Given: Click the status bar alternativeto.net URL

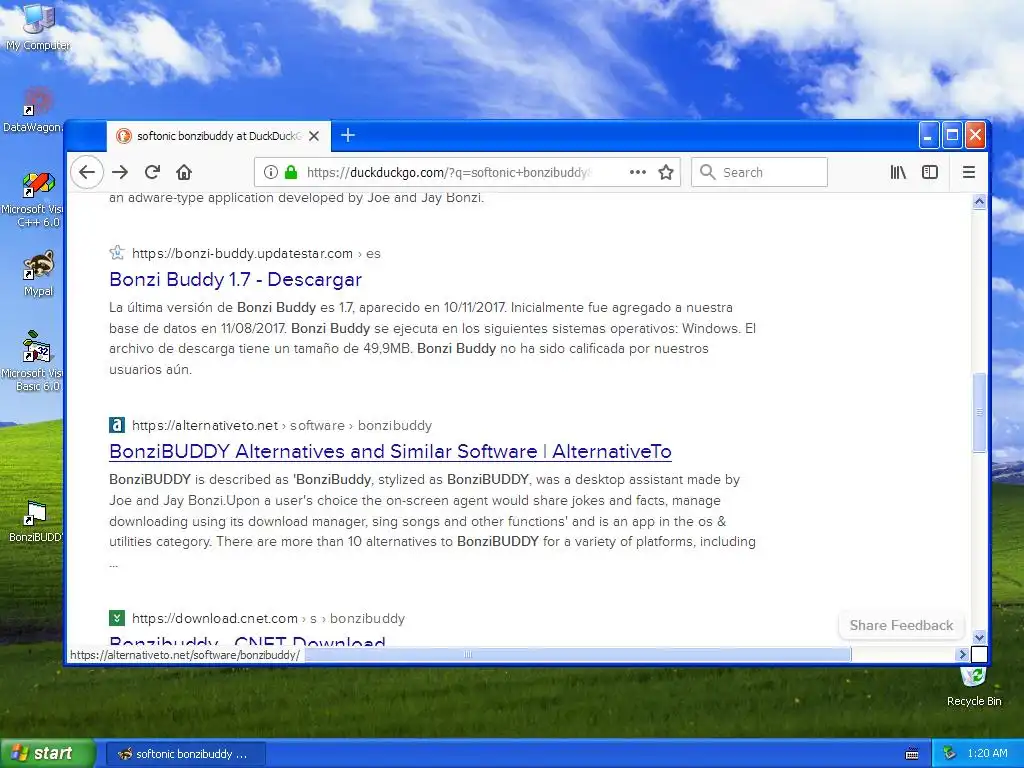Looking at the screenshot, I should pyautogui.click(x=185, y=655).
